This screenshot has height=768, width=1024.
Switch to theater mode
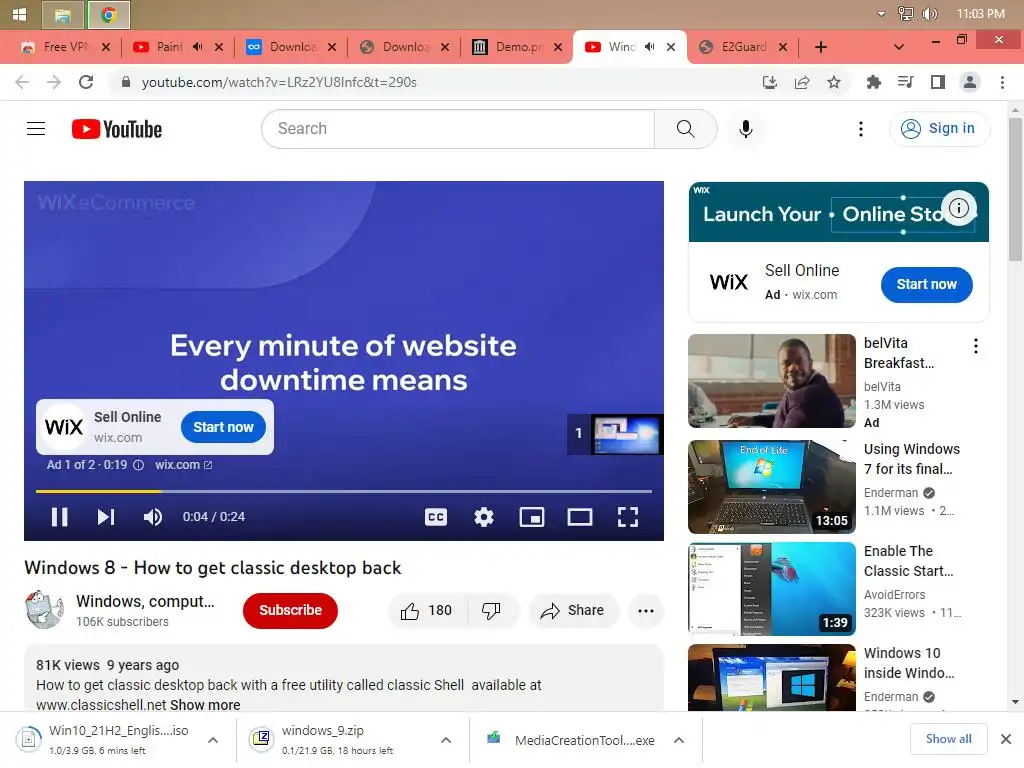[579, 517]
